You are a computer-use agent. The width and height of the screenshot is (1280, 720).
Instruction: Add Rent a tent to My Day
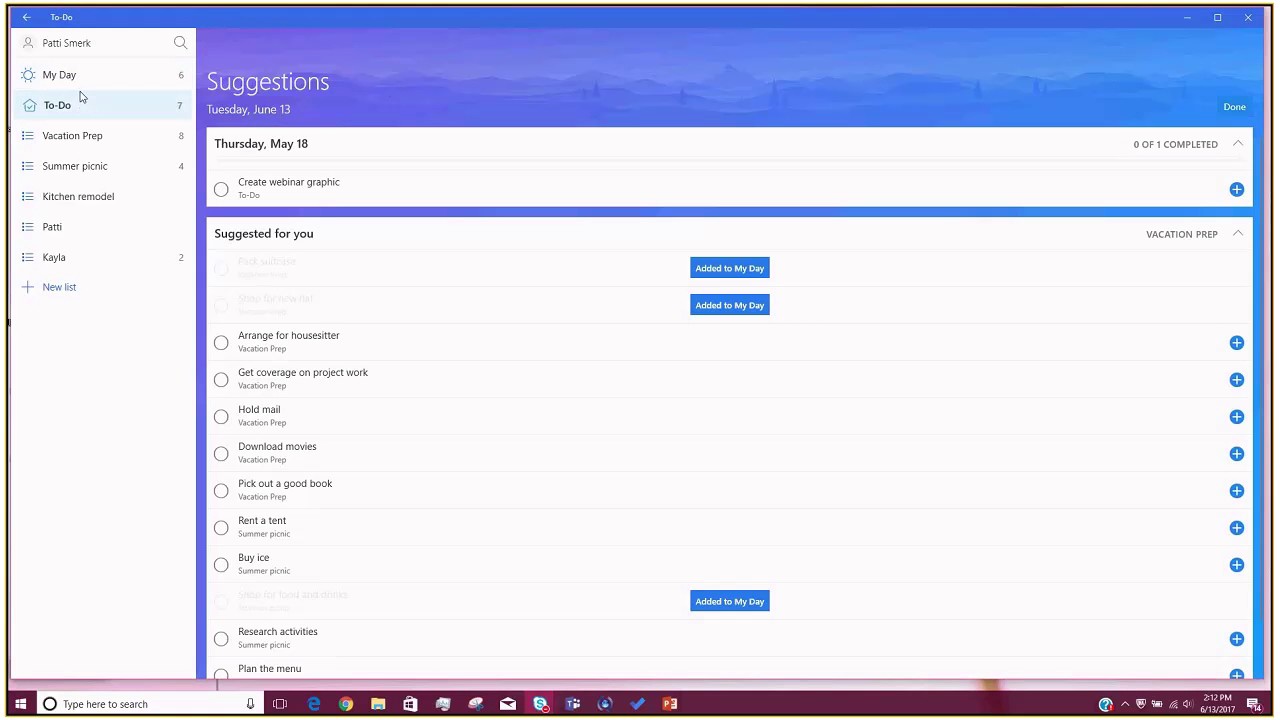click(1236, 528)
